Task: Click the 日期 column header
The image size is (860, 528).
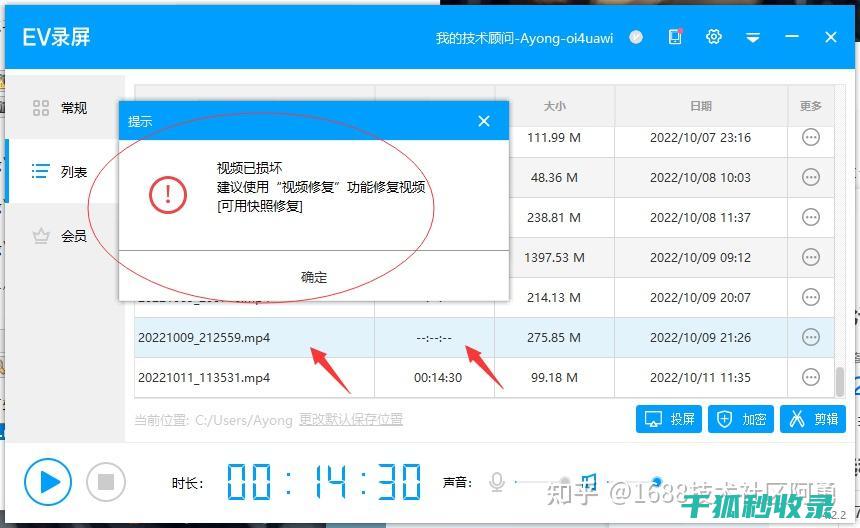Action: point(701,106)
